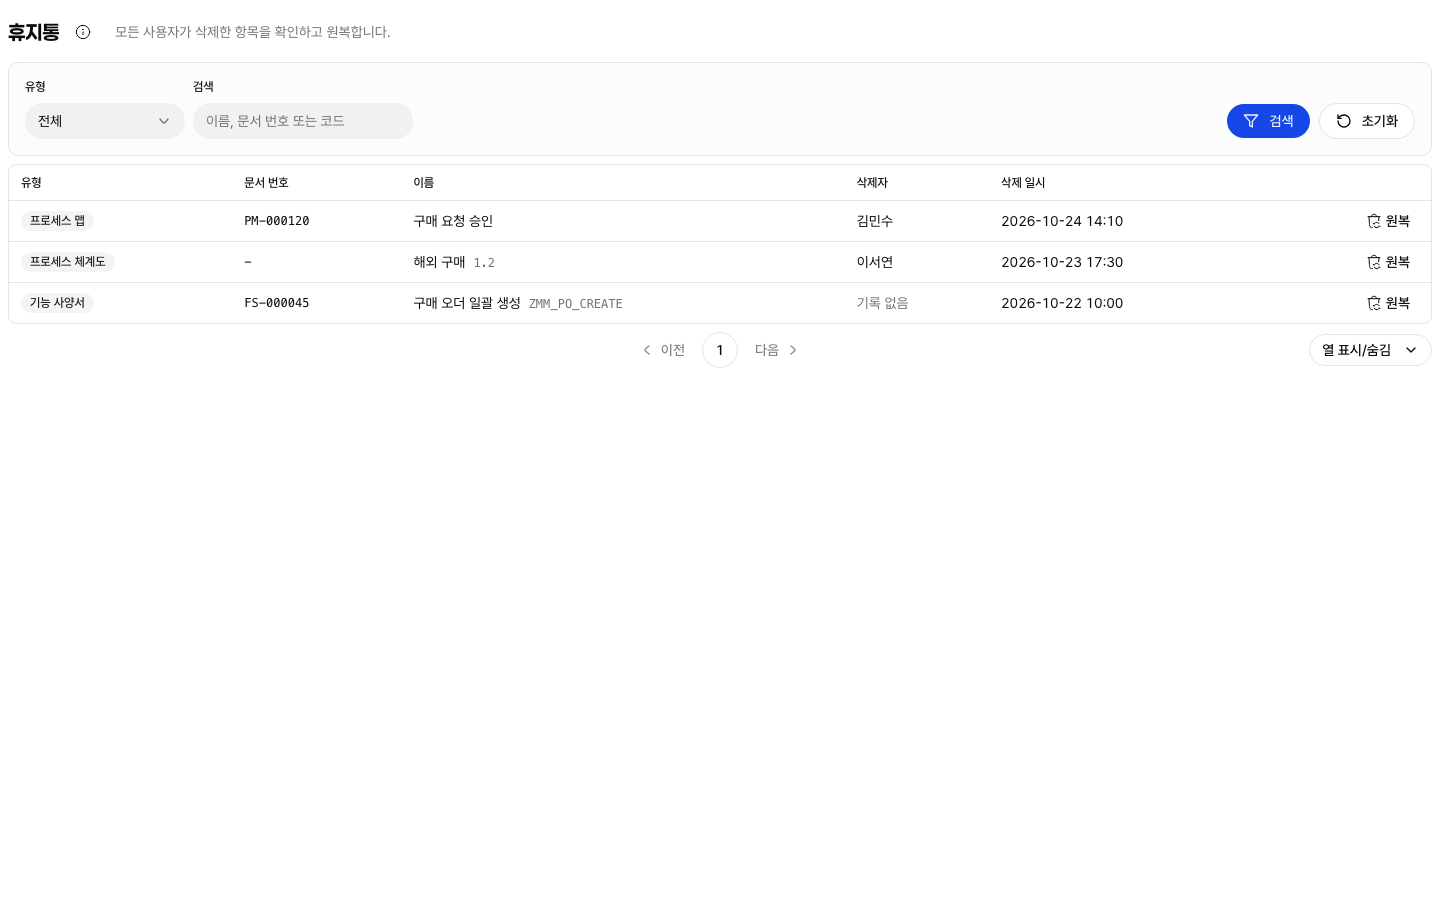This screenshot has width=1440, height=900.
Task: Go to previous page with 이전
Action: coord(664,350)
